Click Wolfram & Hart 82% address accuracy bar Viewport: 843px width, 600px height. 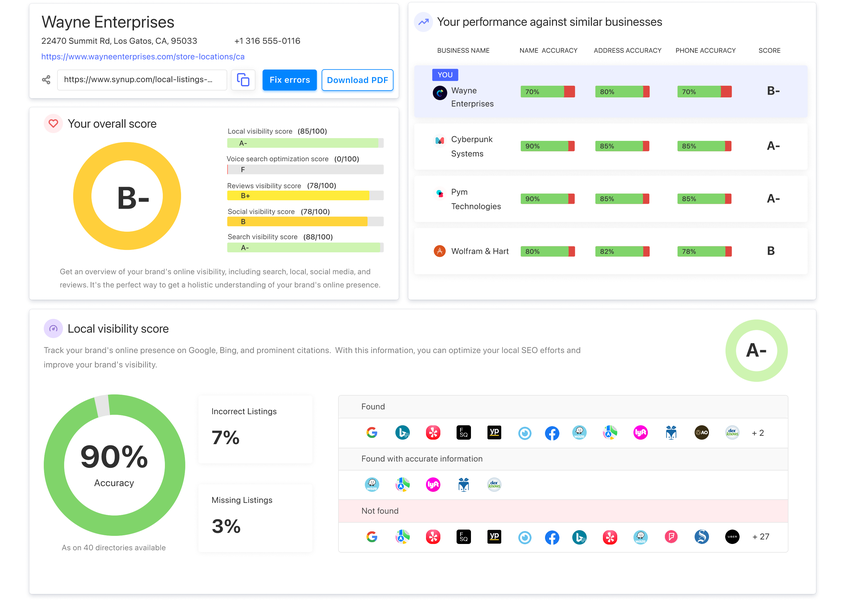point(622,251)
